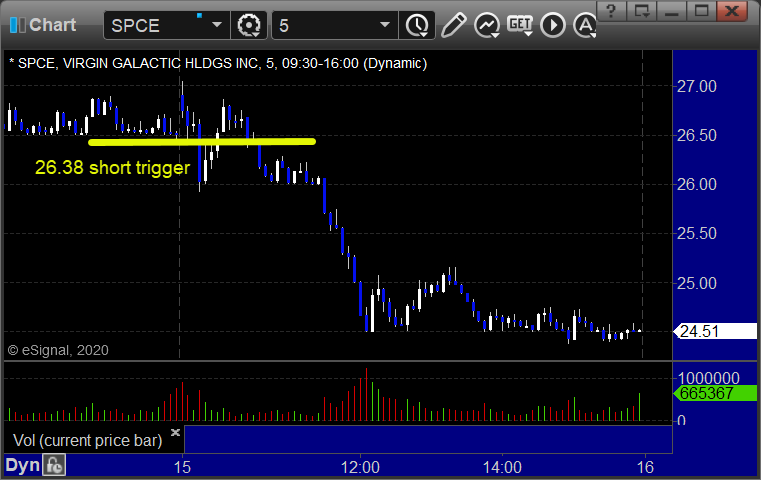Close the Vol study label
The width and height of the screenshot is (761, 480).
pos(175,432)
